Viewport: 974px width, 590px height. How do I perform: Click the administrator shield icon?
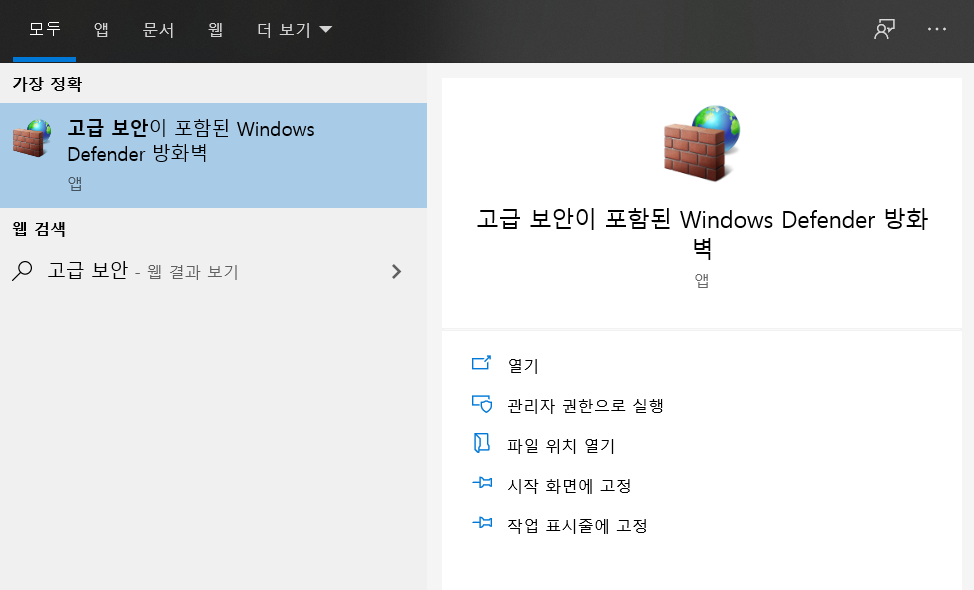[481, 404]
